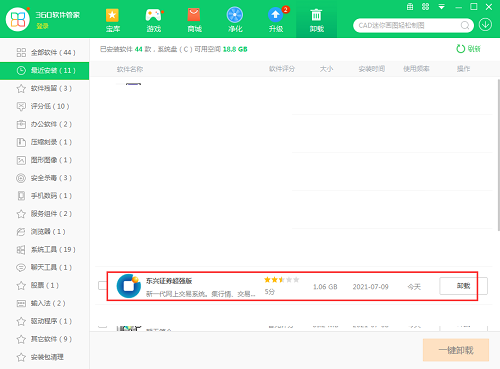Open the skin grid icon in title bar
The width and height of the screenshot is (500, 369).
pos(426,7)
